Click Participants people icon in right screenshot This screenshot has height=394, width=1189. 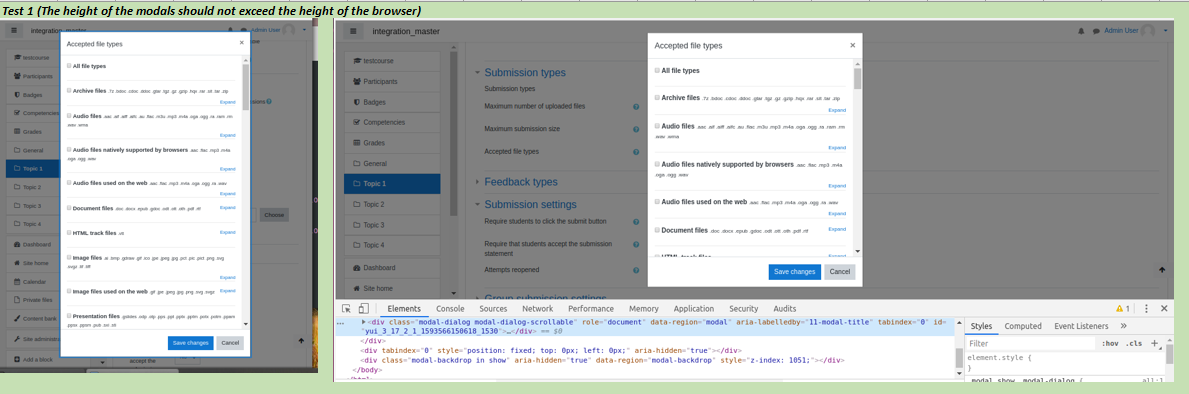click(358, 81)
